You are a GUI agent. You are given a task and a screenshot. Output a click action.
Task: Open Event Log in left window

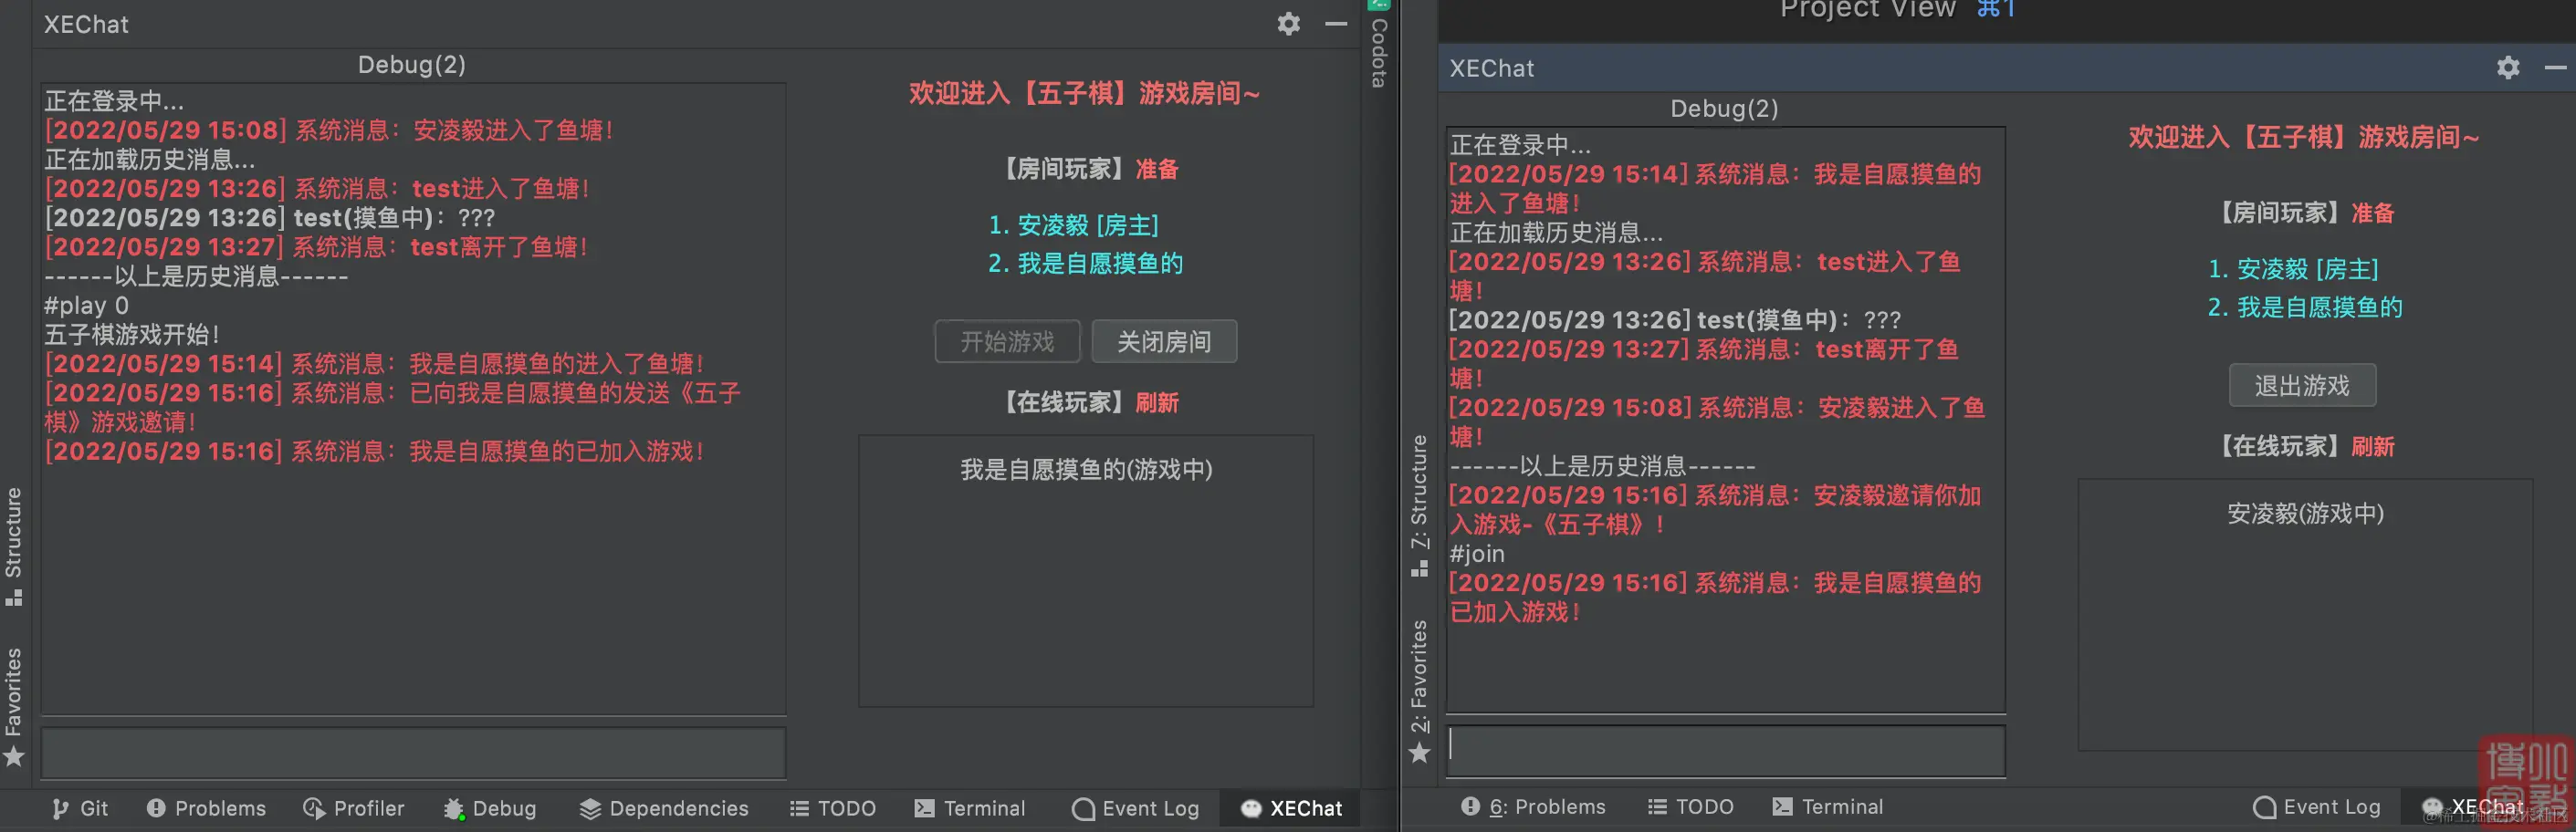1135,808
